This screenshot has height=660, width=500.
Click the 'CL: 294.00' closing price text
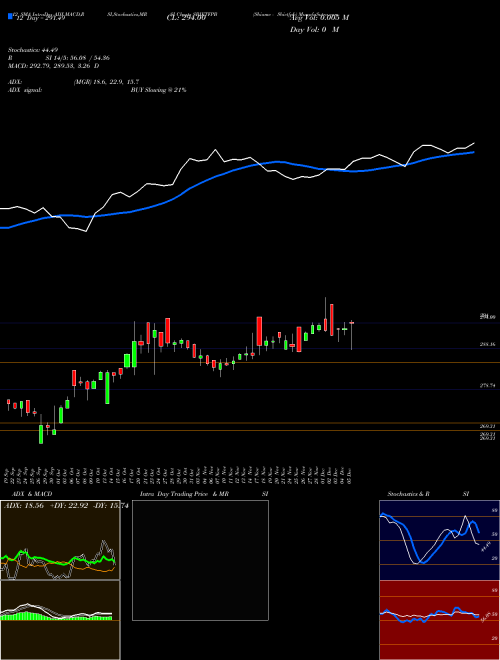point(186,18)
